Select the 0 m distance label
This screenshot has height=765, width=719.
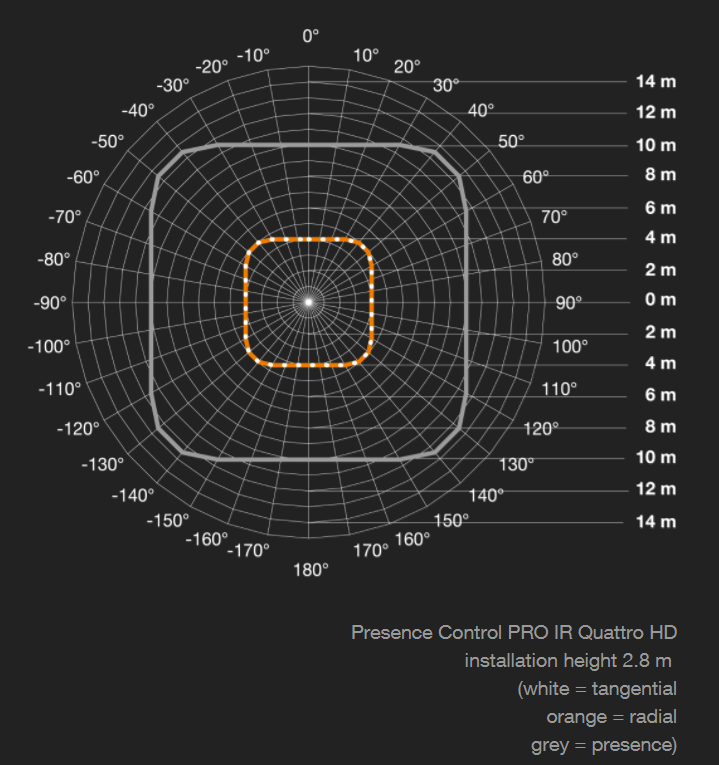(x=660, y=300)
